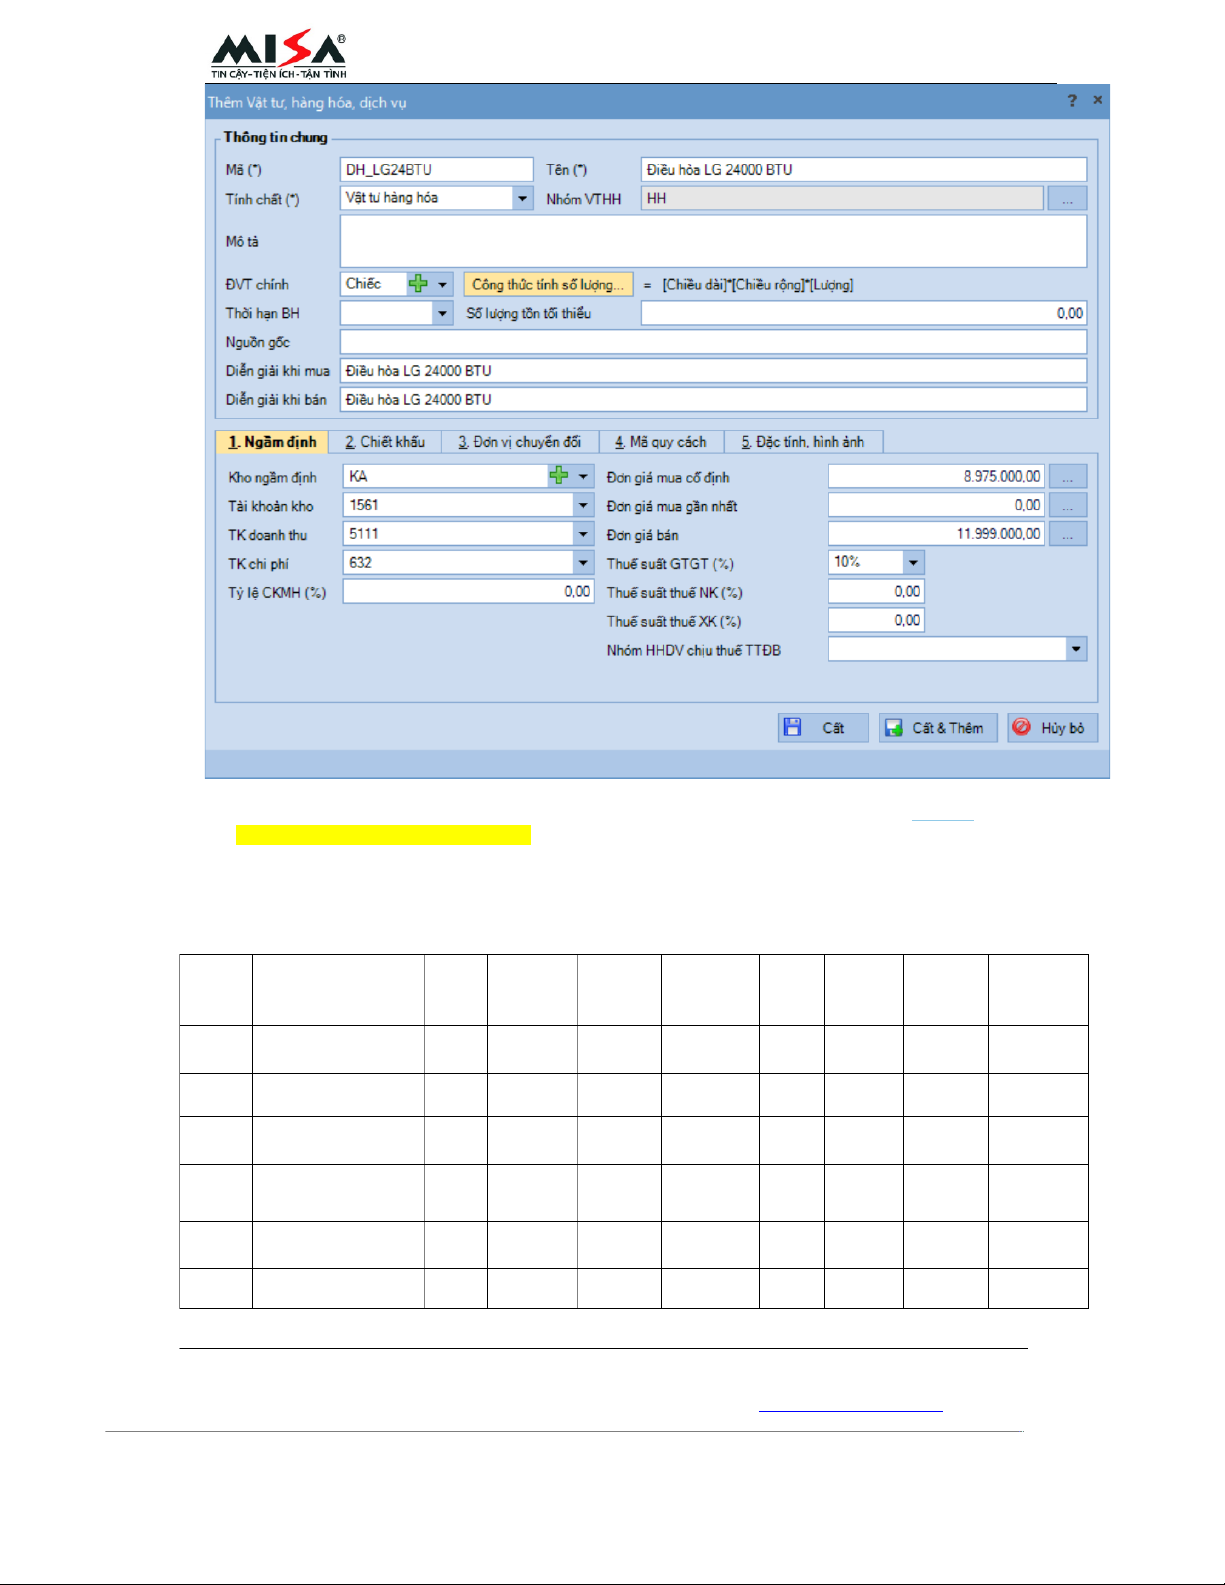Select the Đặc tính, hình ảnh tab
This screenshot has height=1585, width=1225.
coord(802,442)
